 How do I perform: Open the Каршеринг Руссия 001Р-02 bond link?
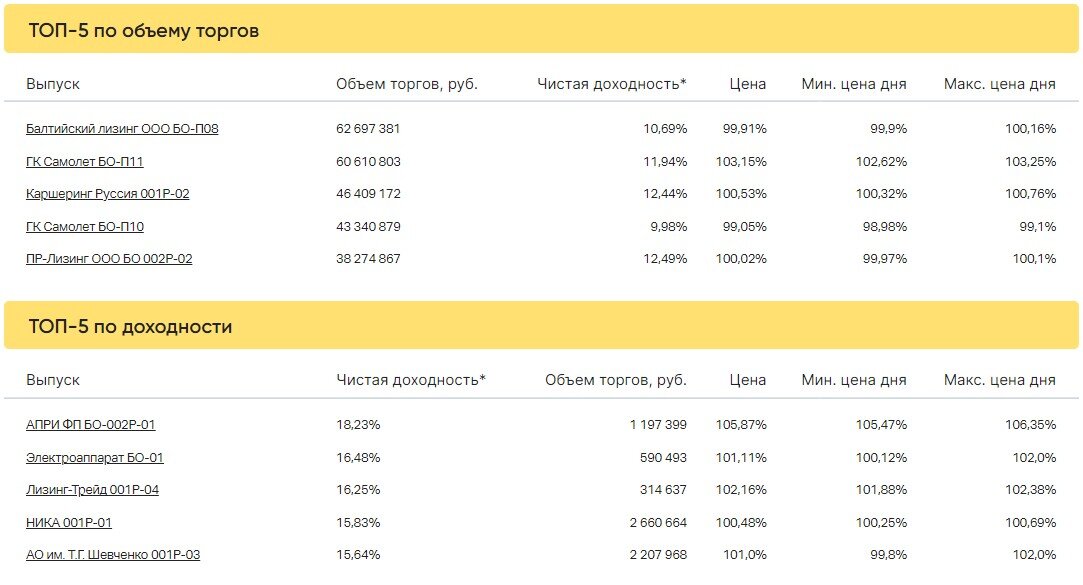[107, 194]
